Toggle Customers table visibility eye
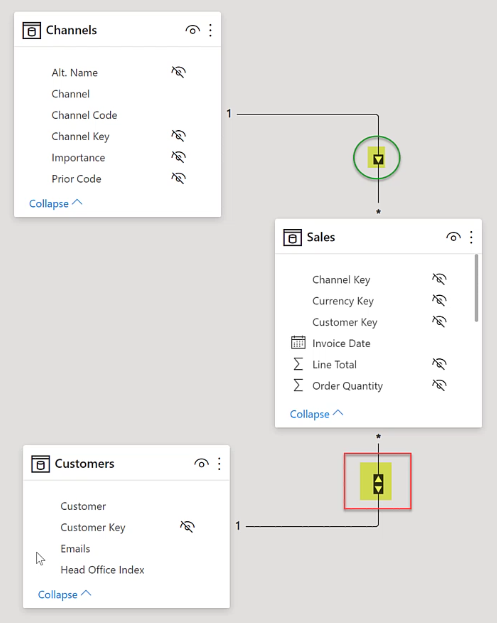497x623 pixels. [201, 464]
